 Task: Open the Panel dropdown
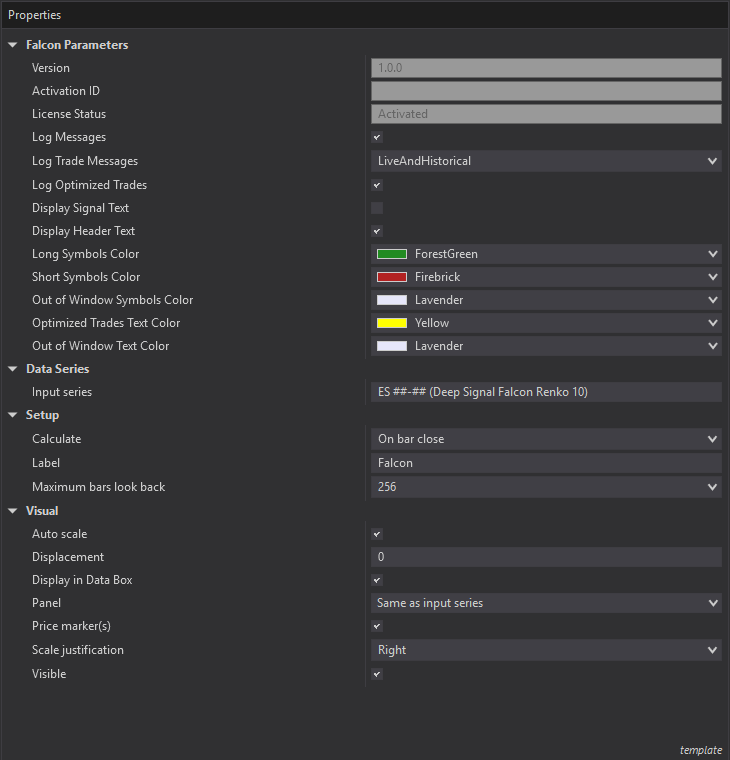coord(545,603)
